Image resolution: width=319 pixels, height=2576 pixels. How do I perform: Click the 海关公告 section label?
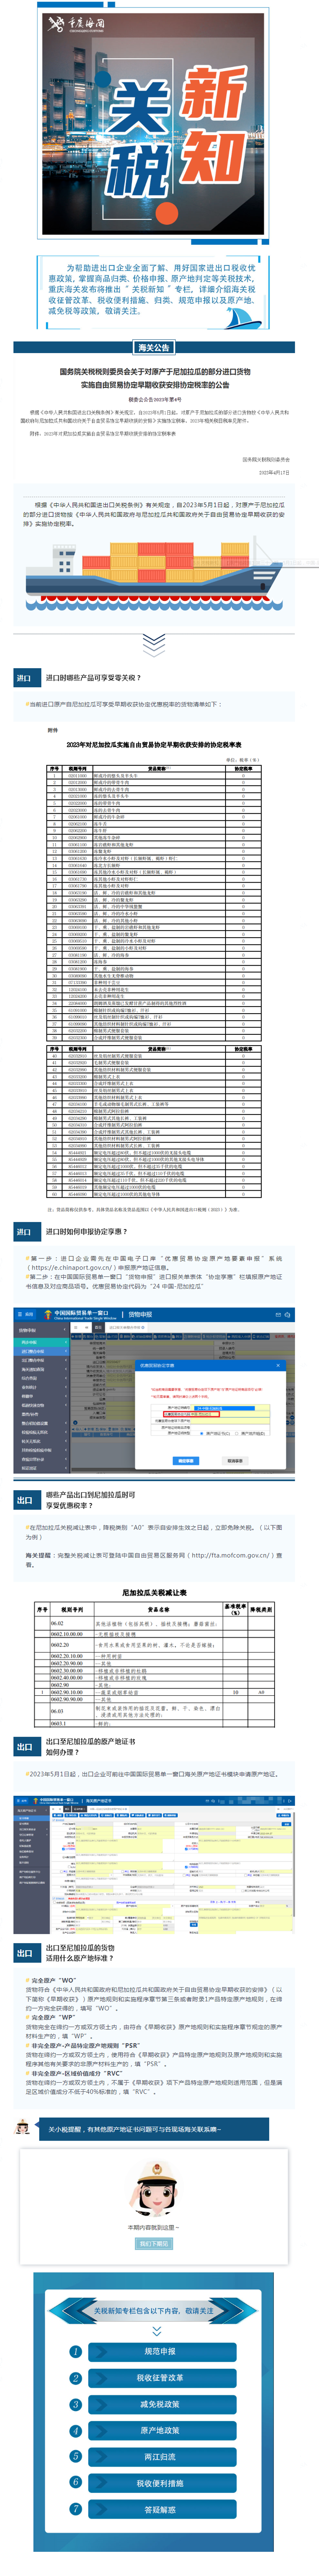[153, 347]
